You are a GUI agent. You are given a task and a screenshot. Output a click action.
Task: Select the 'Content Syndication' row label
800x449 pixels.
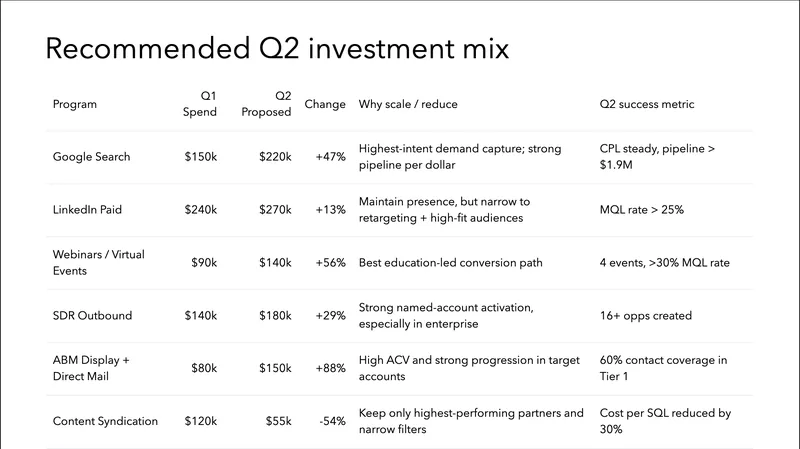(105, 421)
